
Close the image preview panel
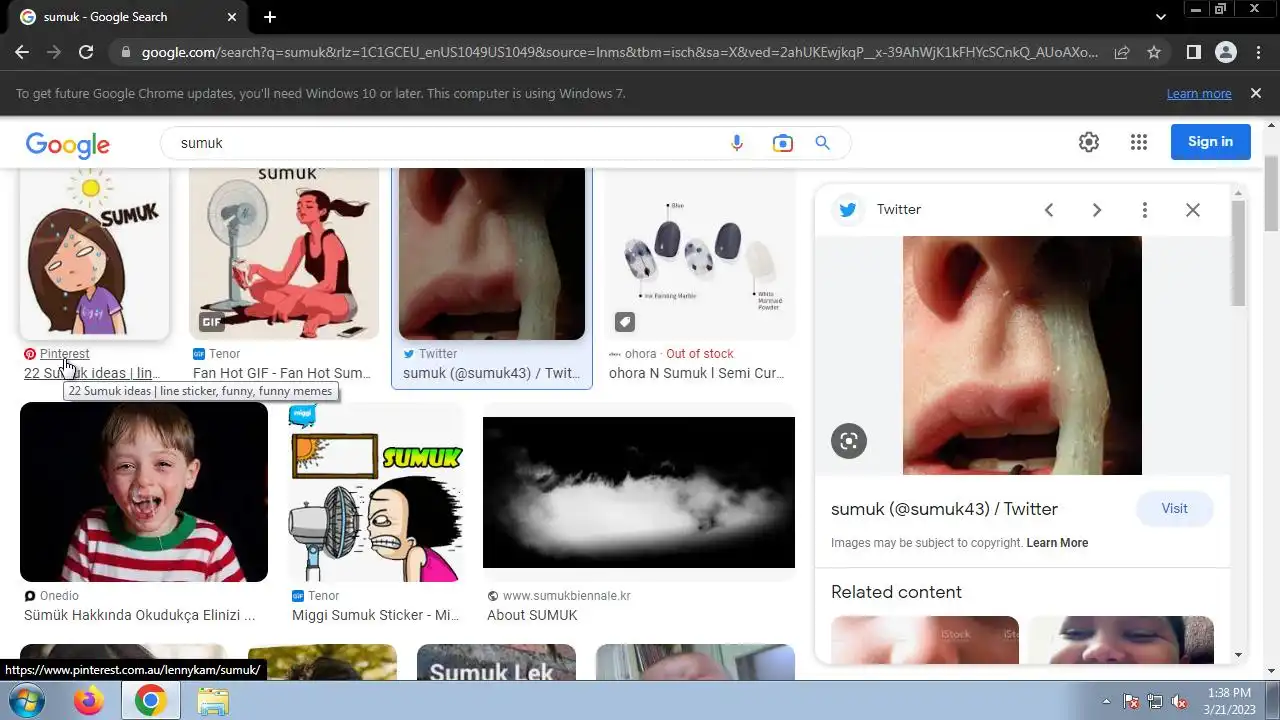click(1193, 210)
